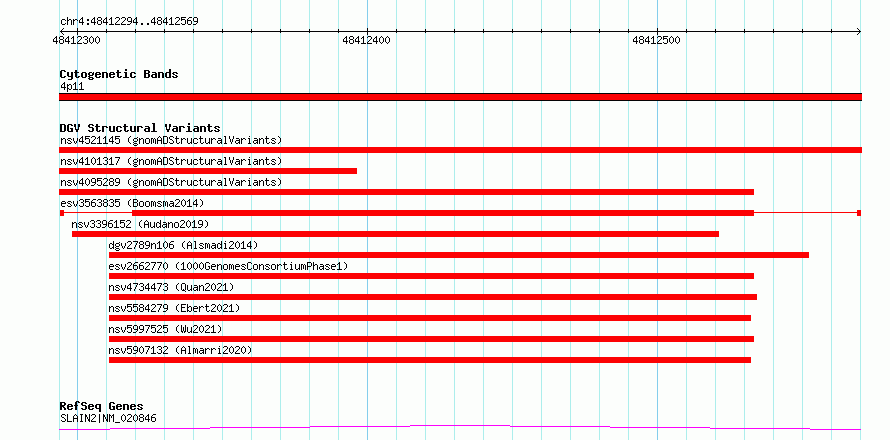
Task: Click the magenta SLAIN2 gene line
Action: click(460, 427)
